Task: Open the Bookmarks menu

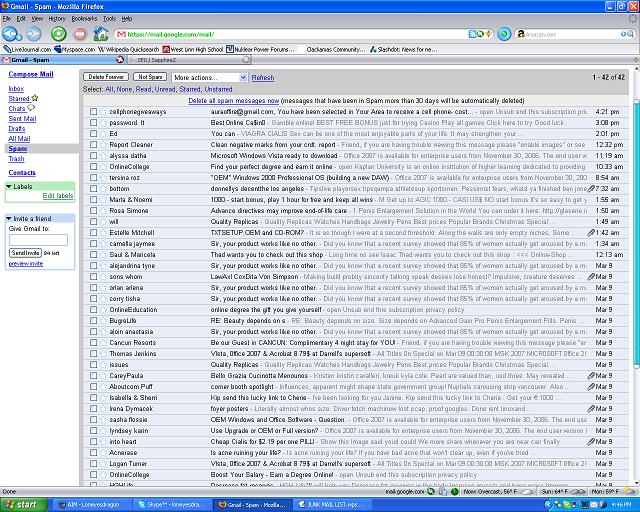Action: click(84, 19)
